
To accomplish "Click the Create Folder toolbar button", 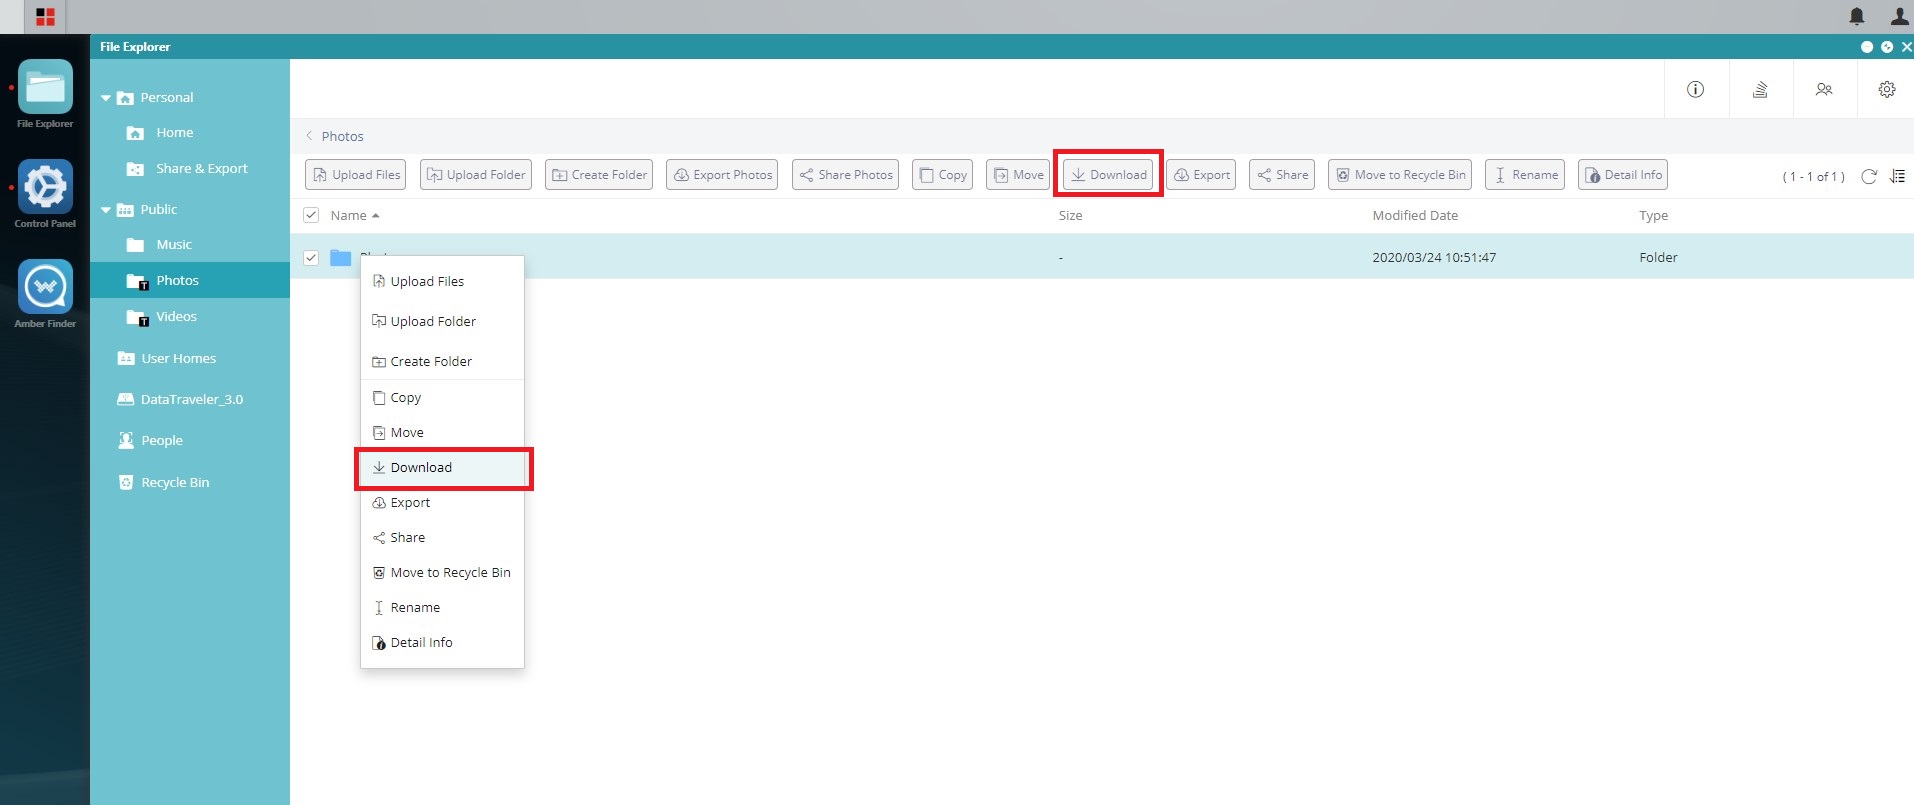I will (x=598, y=175).
